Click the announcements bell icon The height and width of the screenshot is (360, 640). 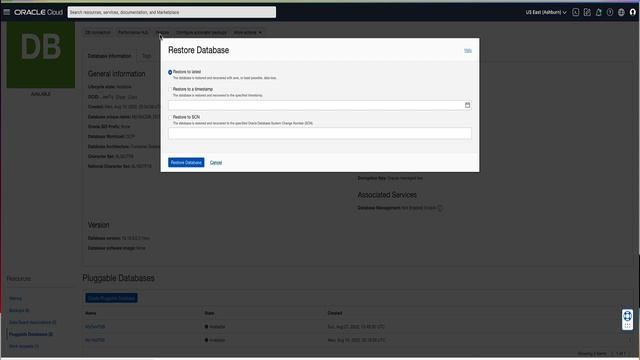[x=598, y=12]
